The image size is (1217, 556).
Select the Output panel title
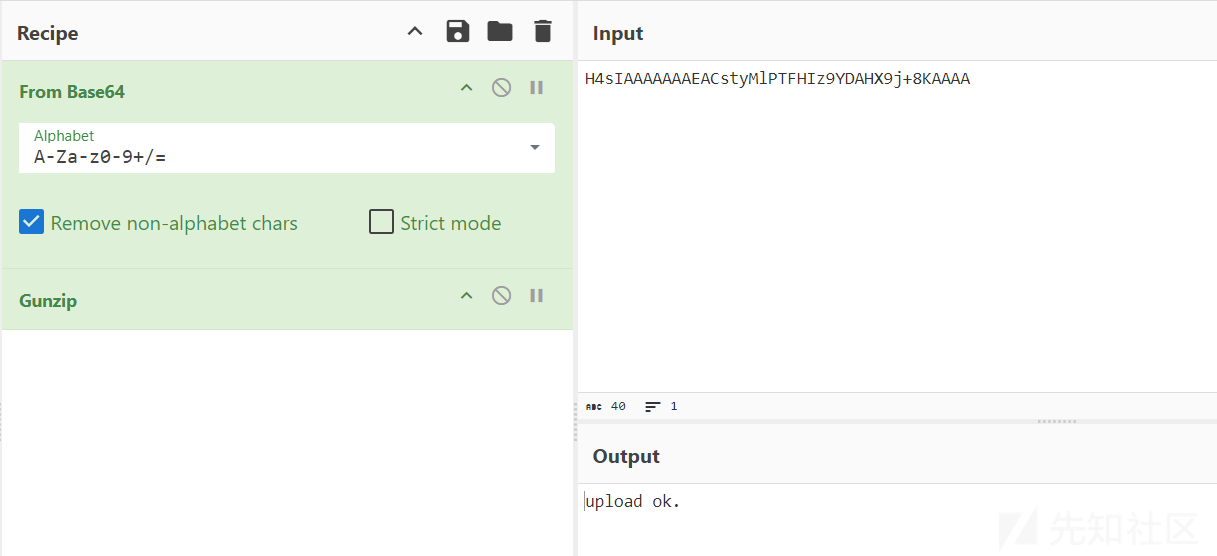[x=626, y=456]
